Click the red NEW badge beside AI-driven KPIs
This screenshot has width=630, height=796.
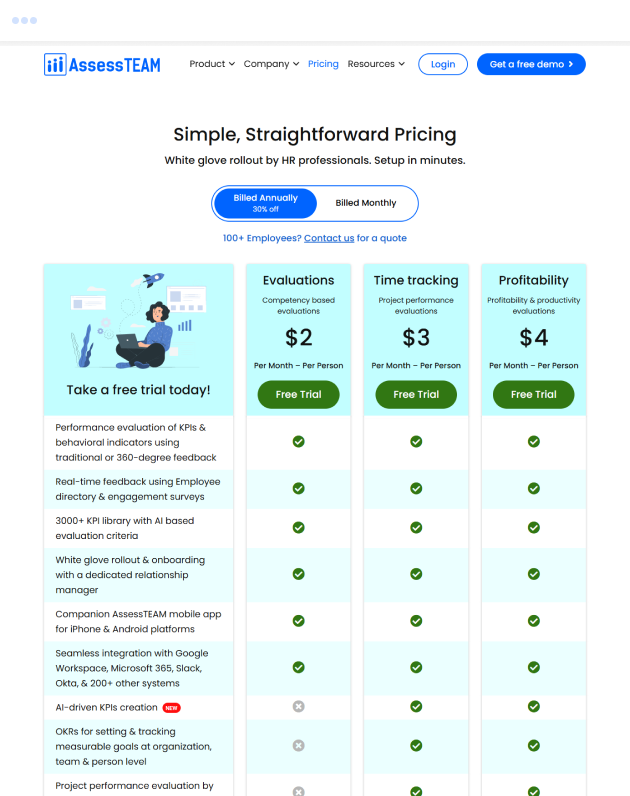coord(172,708)
